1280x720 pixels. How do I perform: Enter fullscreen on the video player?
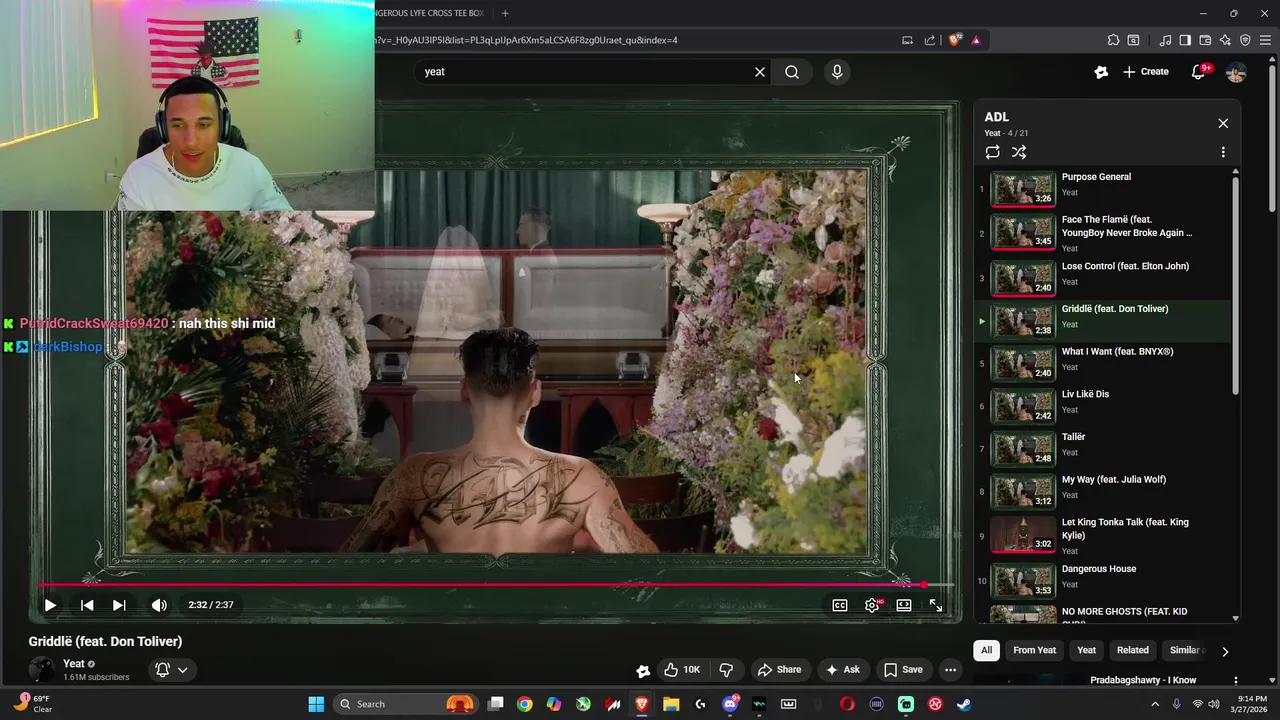pyautogui.click(x=936, y=605)
